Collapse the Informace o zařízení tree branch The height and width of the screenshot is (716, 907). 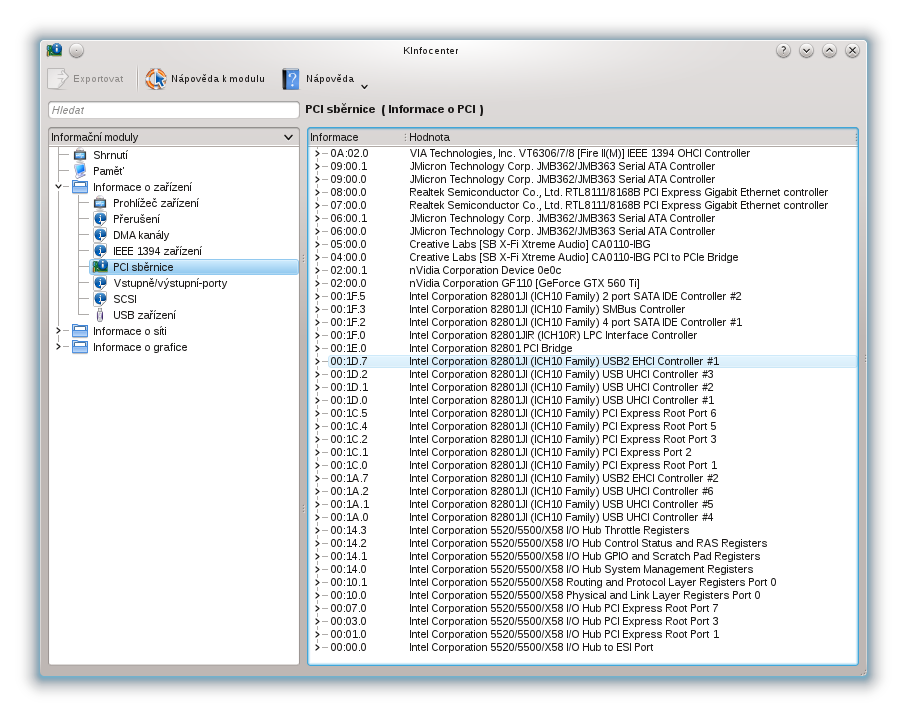coord(58,187)
